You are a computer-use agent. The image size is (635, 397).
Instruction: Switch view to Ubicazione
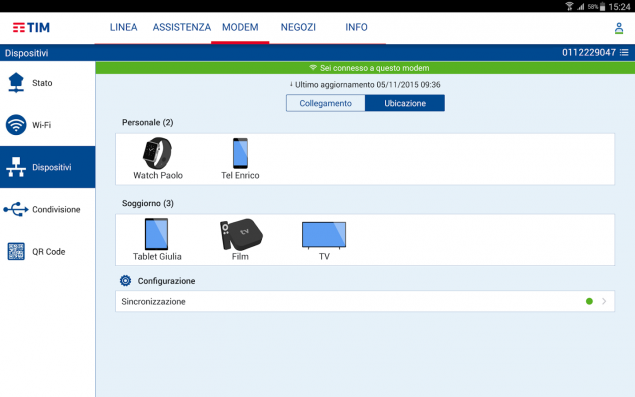405,103
